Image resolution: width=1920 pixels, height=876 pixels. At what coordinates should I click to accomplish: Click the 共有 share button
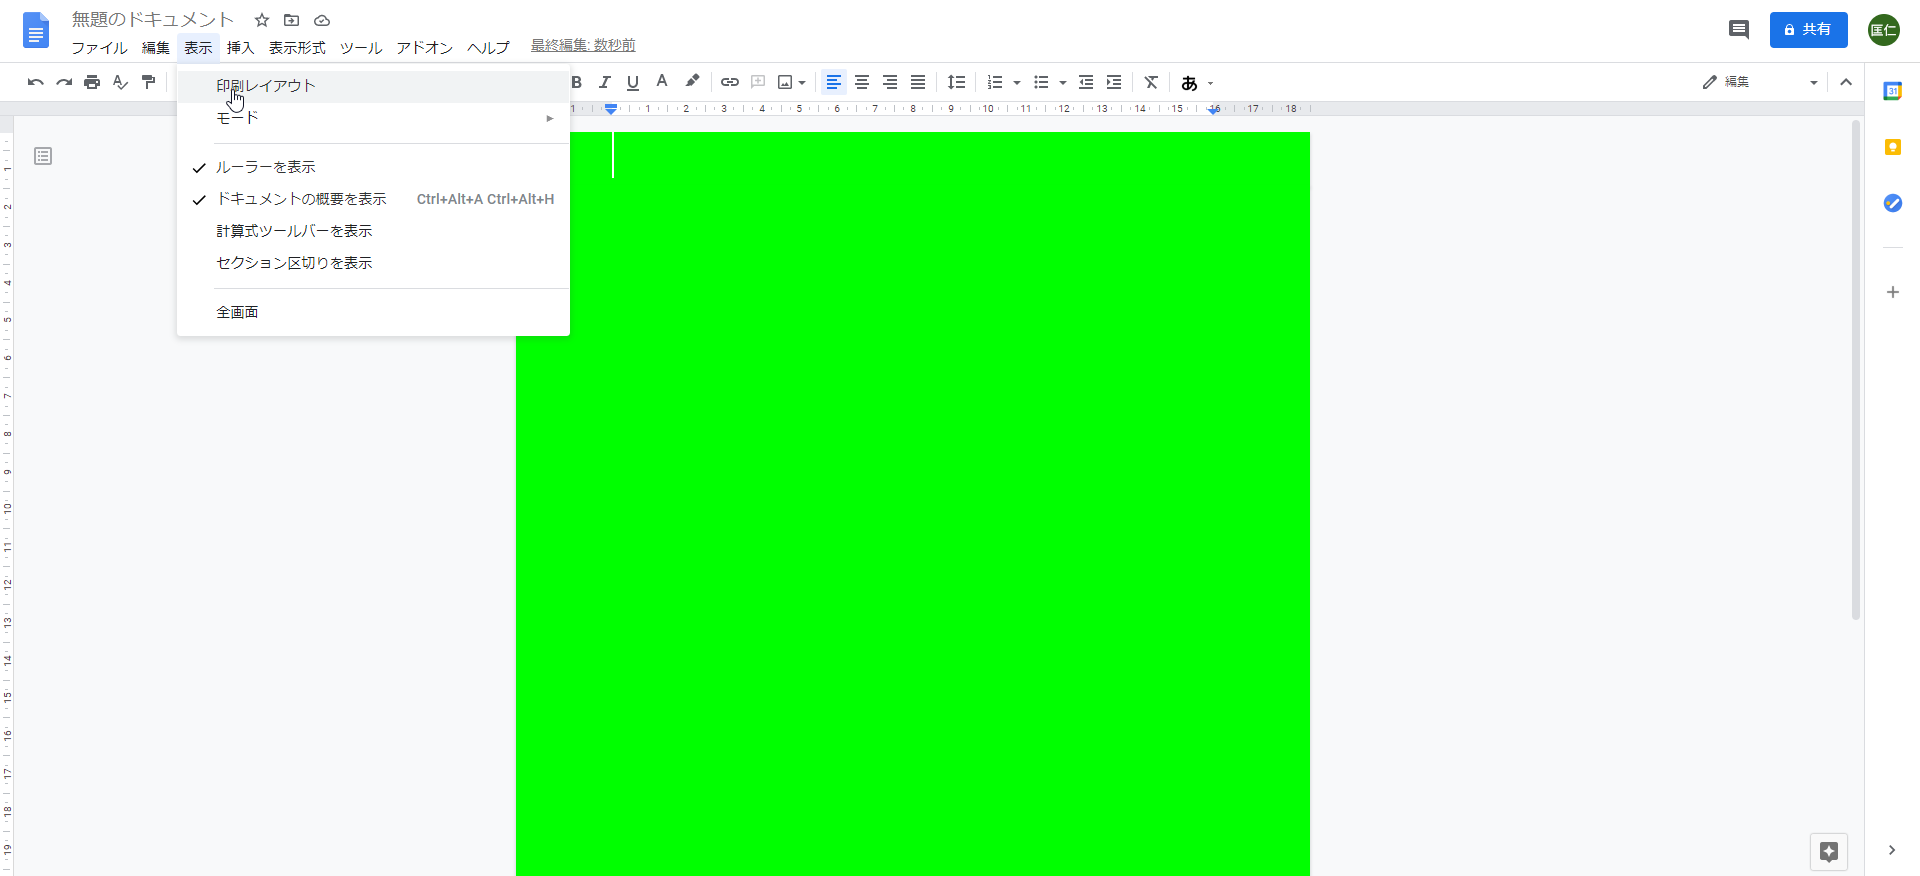1808,30
